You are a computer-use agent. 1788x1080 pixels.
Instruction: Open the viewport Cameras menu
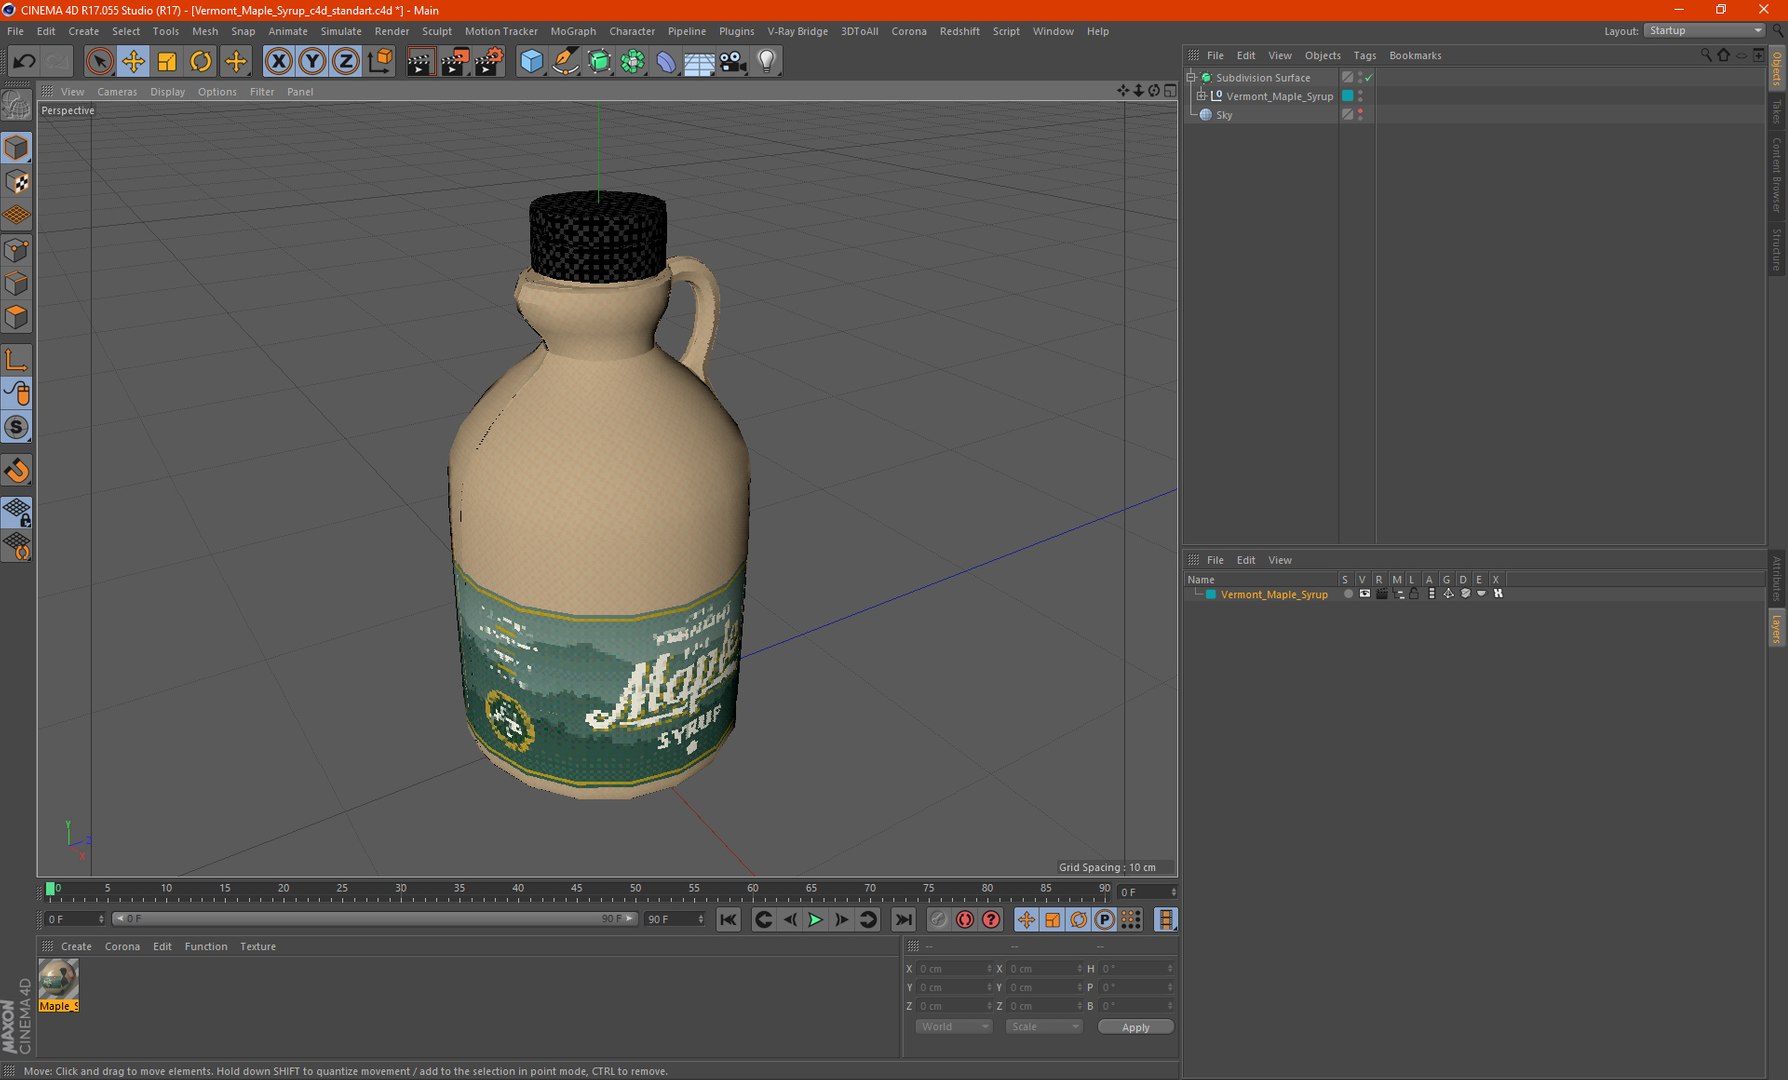[x=117, y=92]
